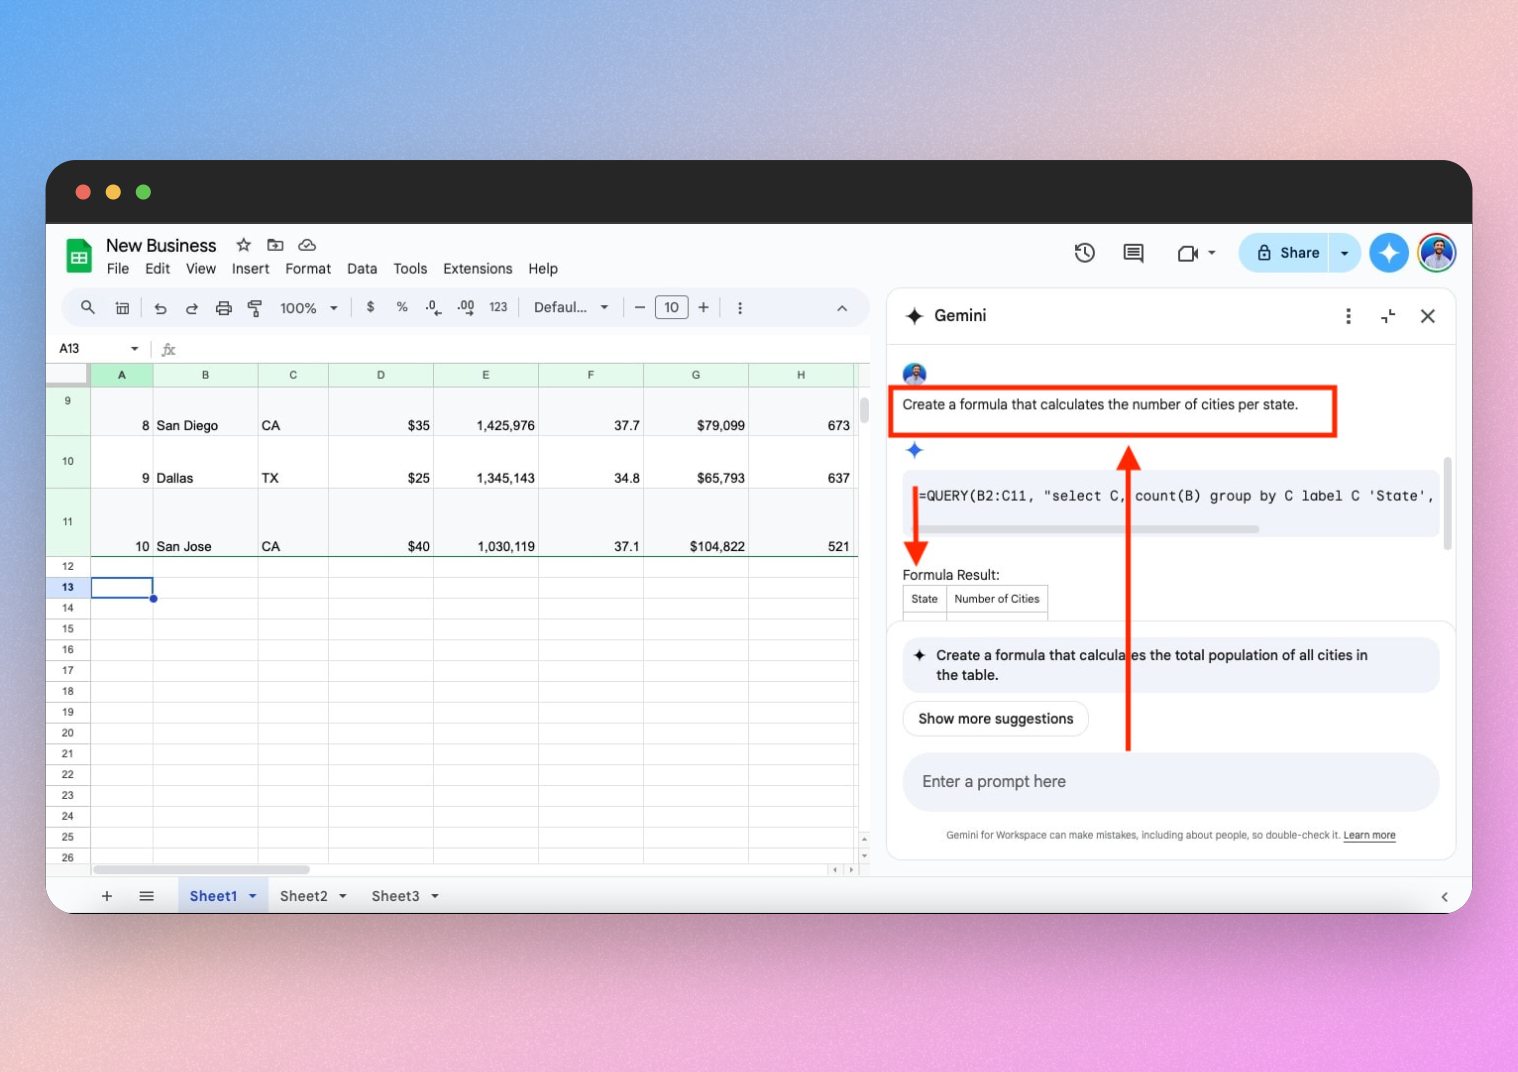1518x1072 pixels.
Task: Collapse the Gemini panel icon
Action: click(1388, 316)
